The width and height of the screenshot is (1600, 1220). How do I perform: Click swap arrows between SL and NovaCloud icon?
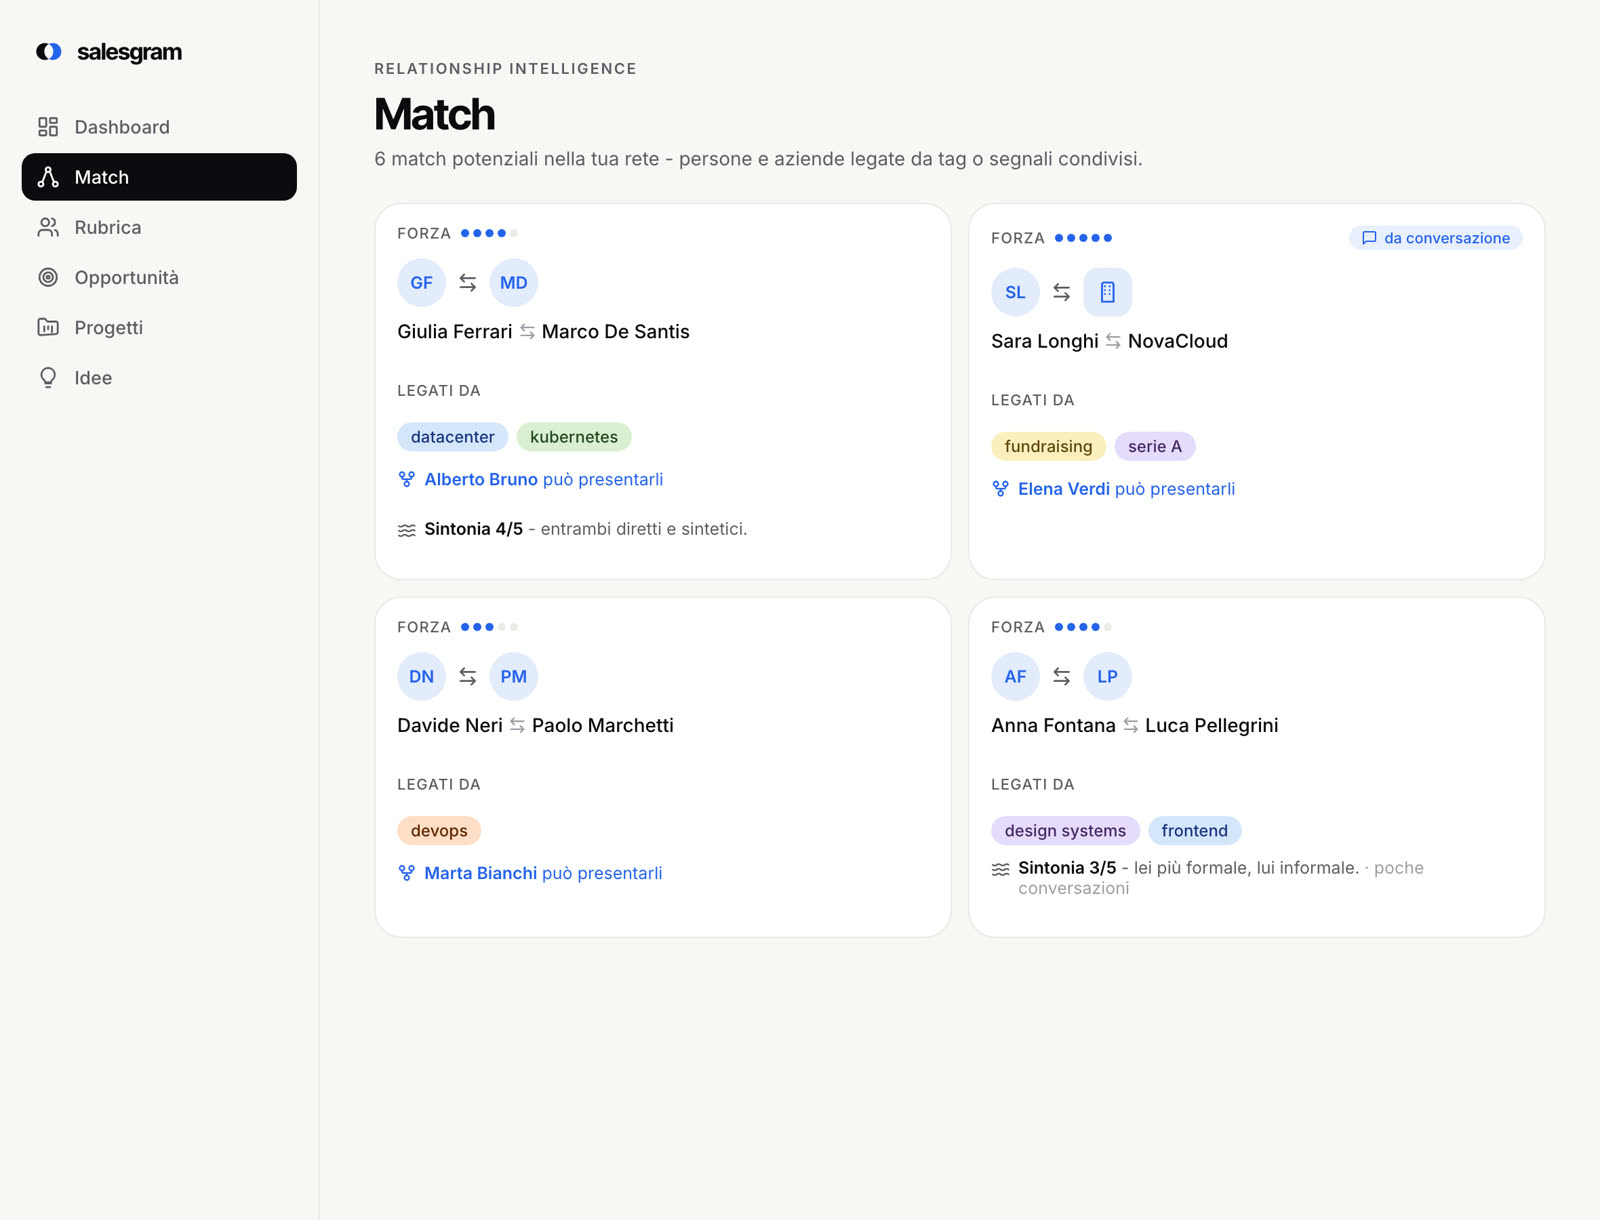(1062, 292)
